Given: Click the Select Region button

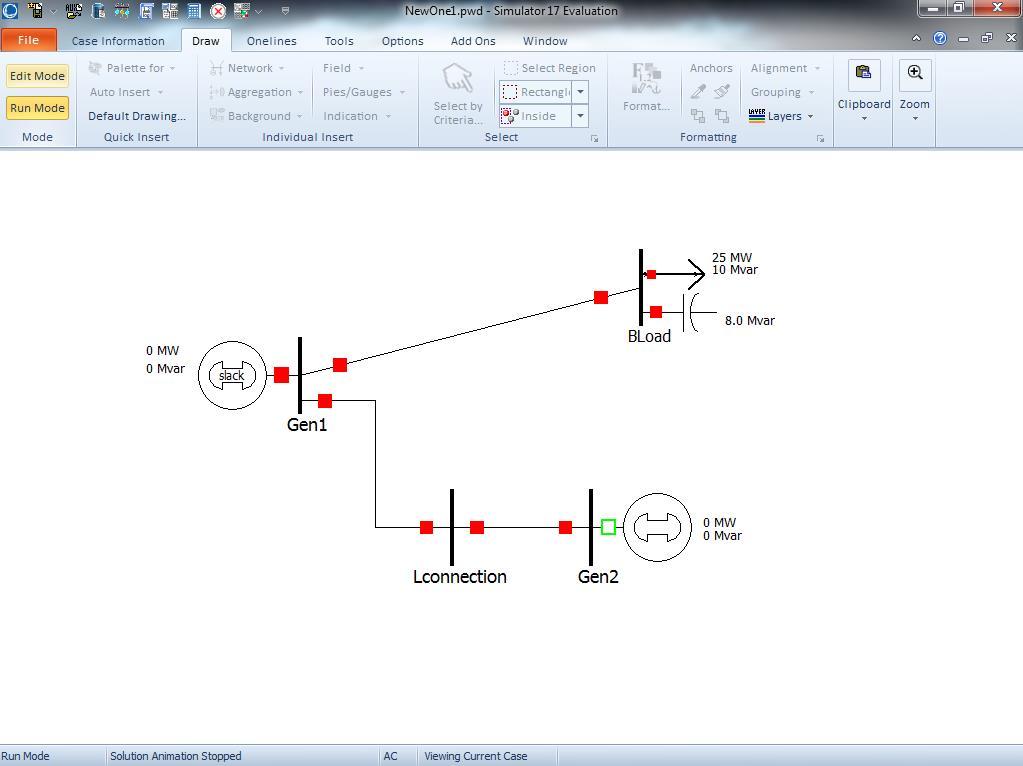Looking at the screenshot, I should pyautogui.click(x=549, y=68).
